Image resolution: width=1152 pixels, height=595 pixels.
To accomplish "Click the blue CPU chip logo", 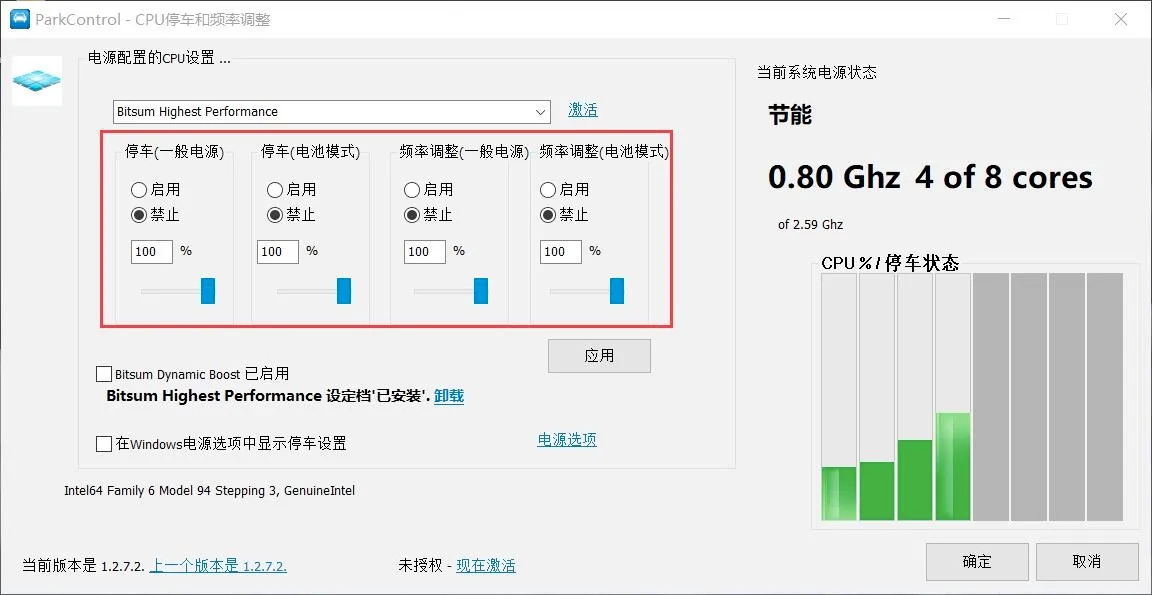I will click(x=36, y=81).
